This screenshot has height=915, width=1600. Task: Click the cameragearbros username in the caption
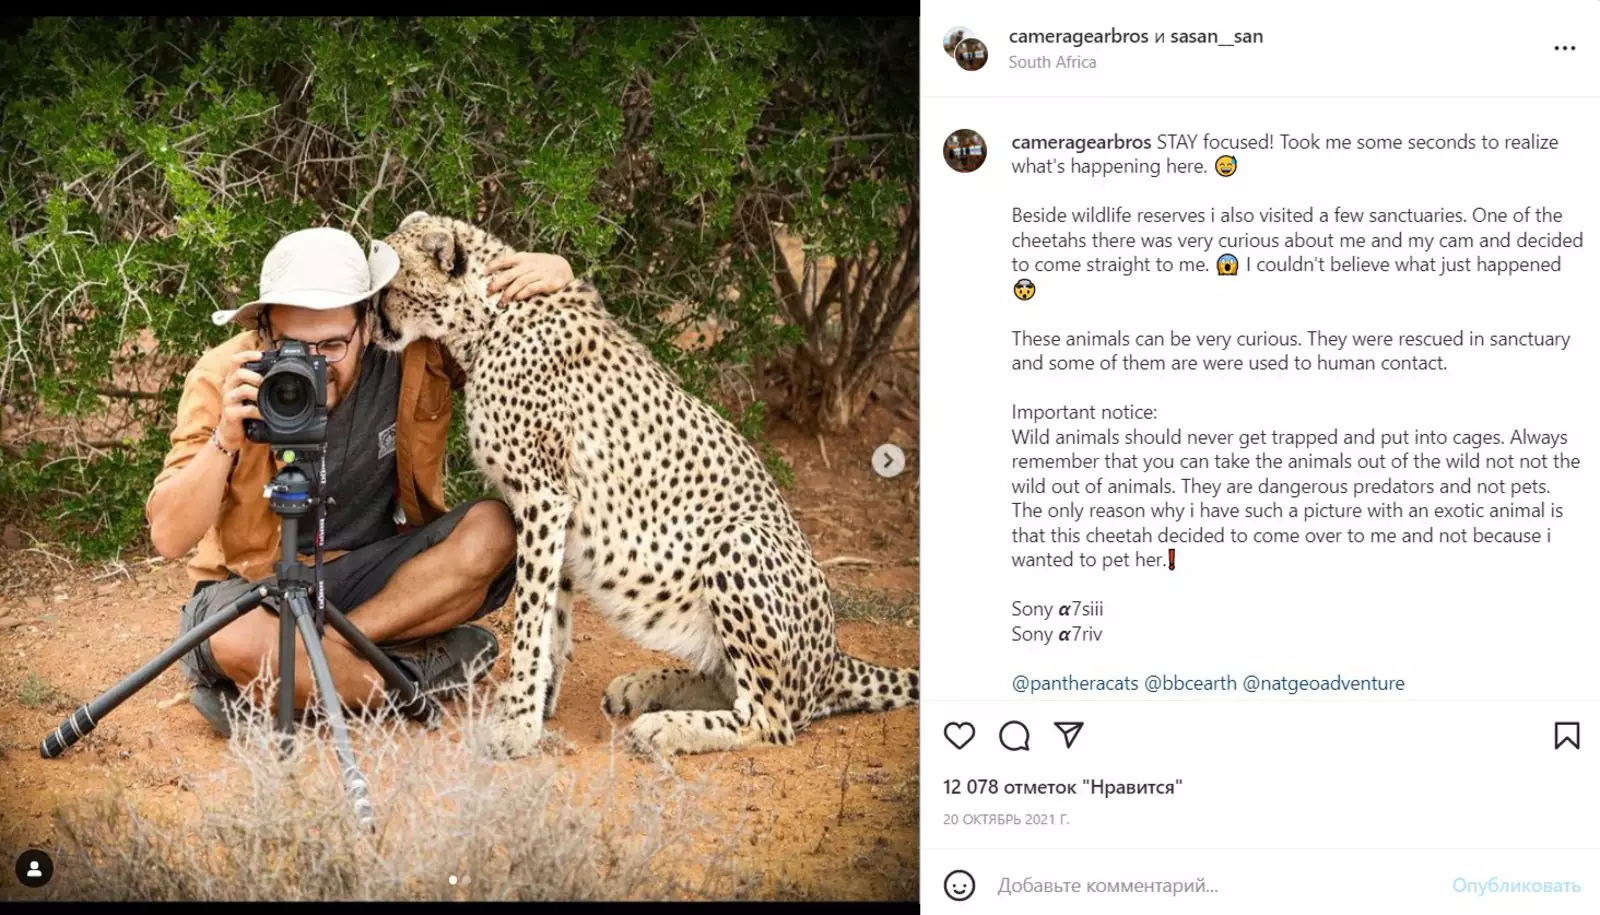point(1081,142)
